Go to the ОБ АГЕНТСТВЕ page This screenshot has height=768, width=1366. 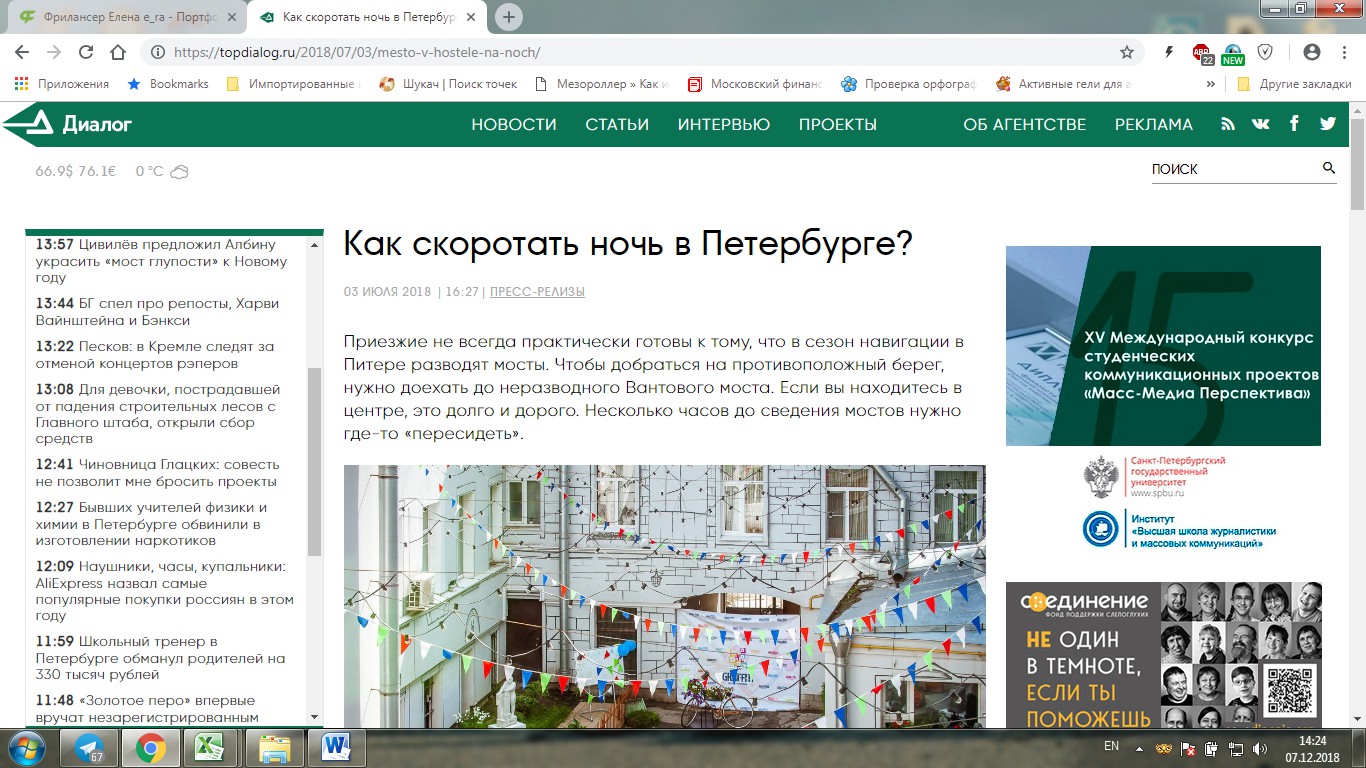[1025, 124]
